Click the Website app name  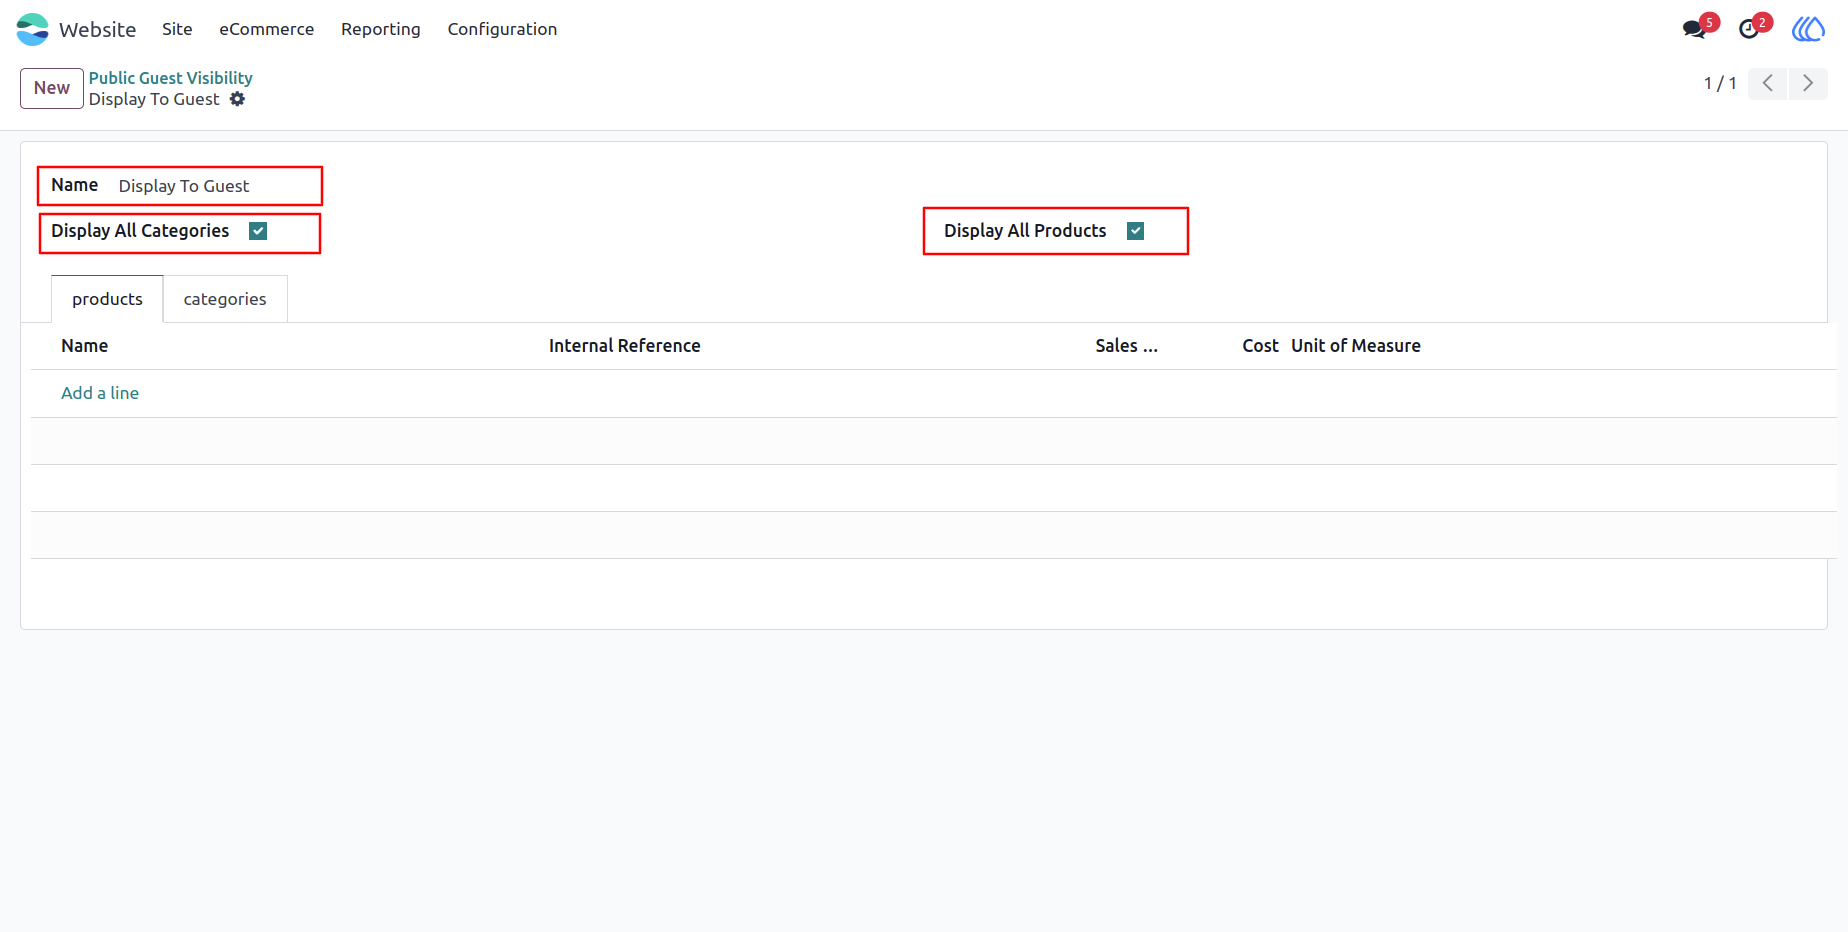tap(97, 29)
